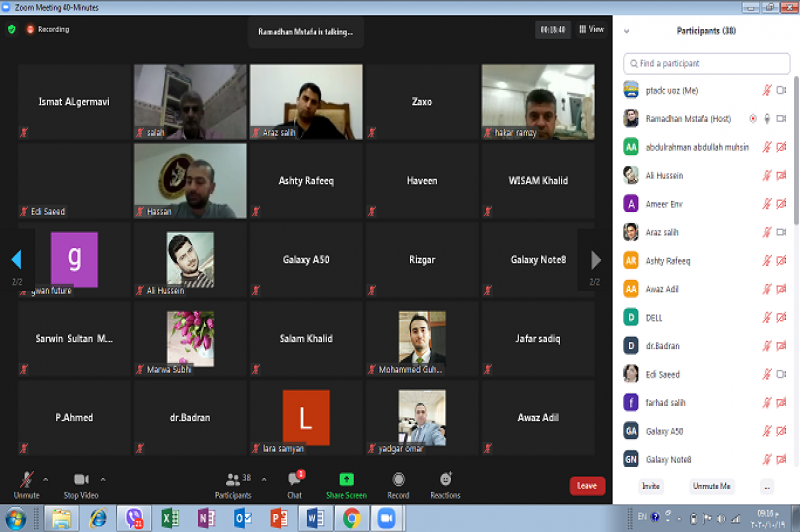
Task: Open Excel from the taskbar
Action: [170, 518]
